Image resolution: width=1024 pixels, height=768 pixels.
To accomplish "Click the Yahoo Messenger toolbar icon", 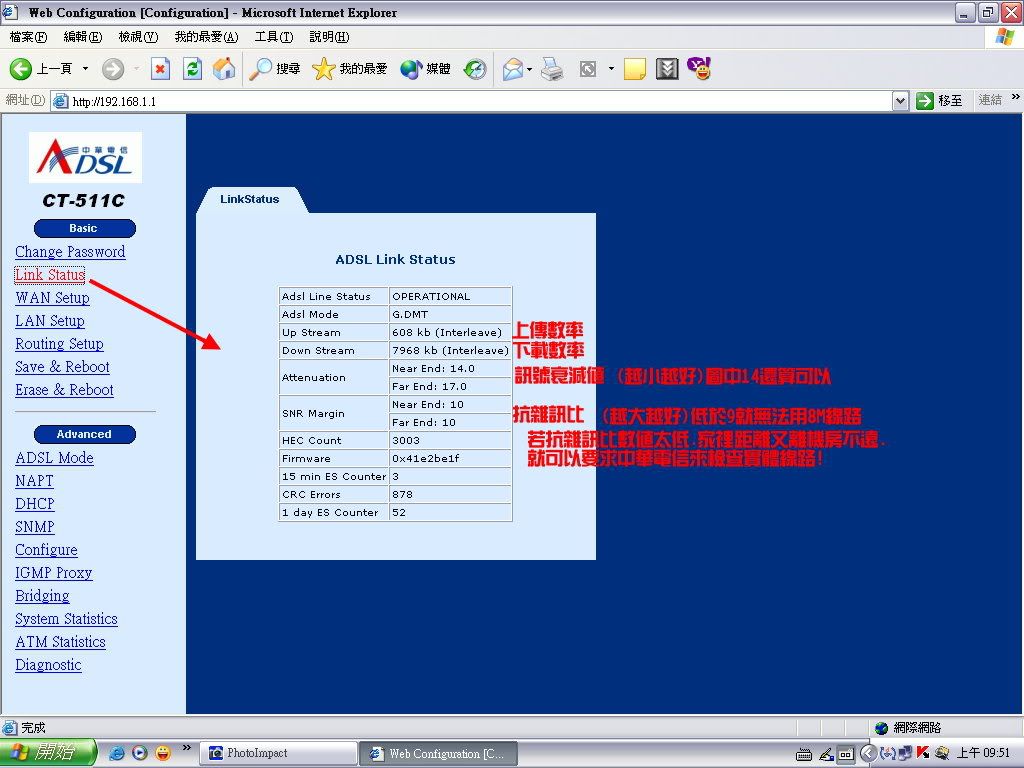I will pos(699,69).
